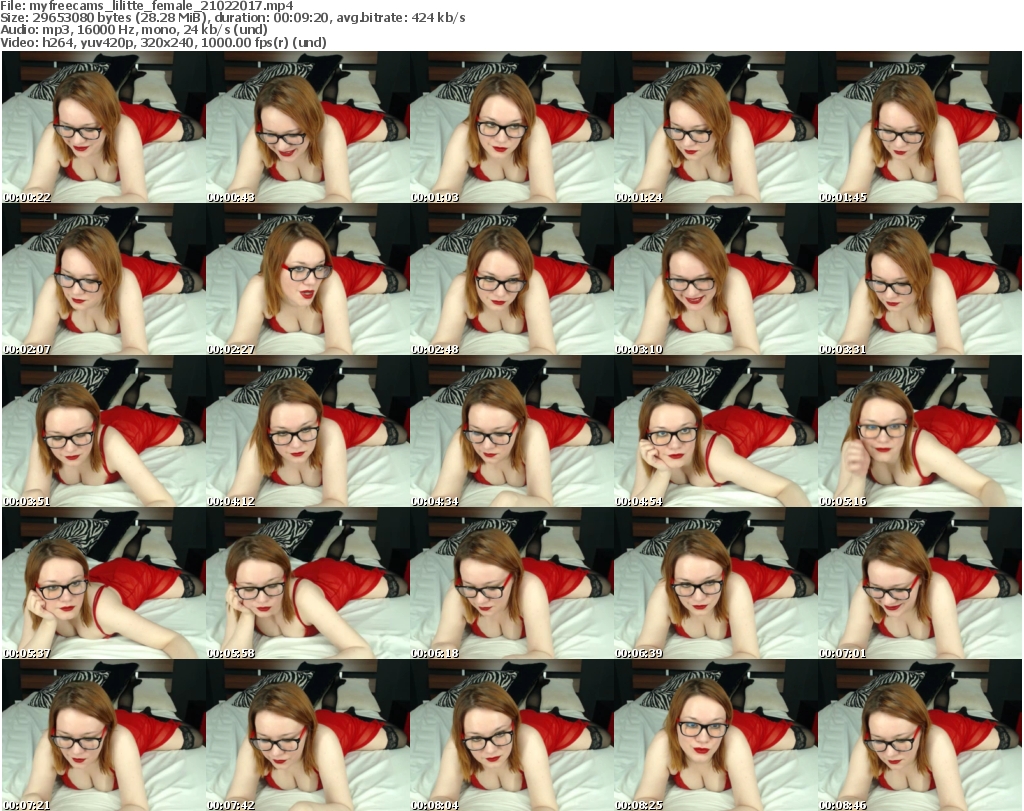Viewport: 1024px width, 811px height.
Task: Open the frame stamped 00:02:48
Action: (x=511, y=279)
